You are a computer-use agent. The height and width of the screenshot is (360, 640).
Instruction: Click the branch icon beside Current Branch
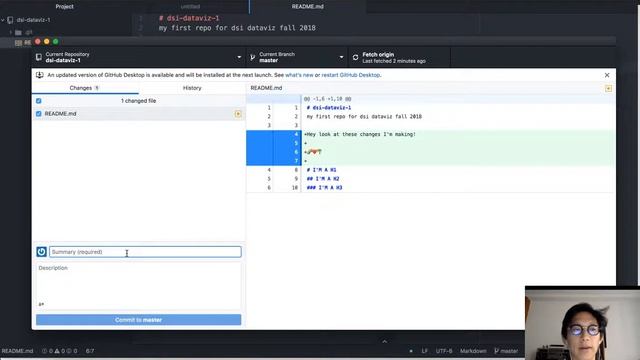click(252, 58)
